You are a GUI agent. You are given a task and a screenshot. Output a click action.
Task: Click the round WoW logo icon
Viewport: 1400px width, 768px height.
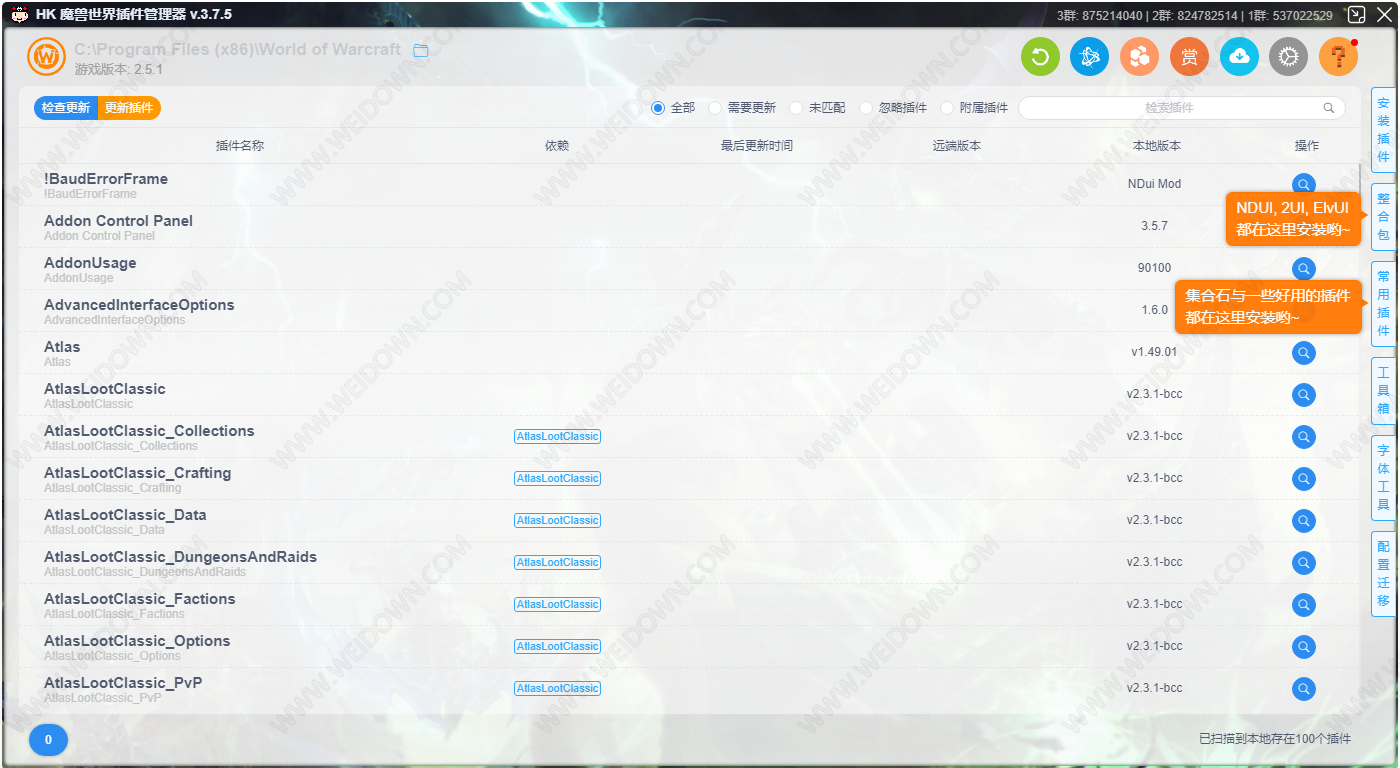(x=46, y=57)
